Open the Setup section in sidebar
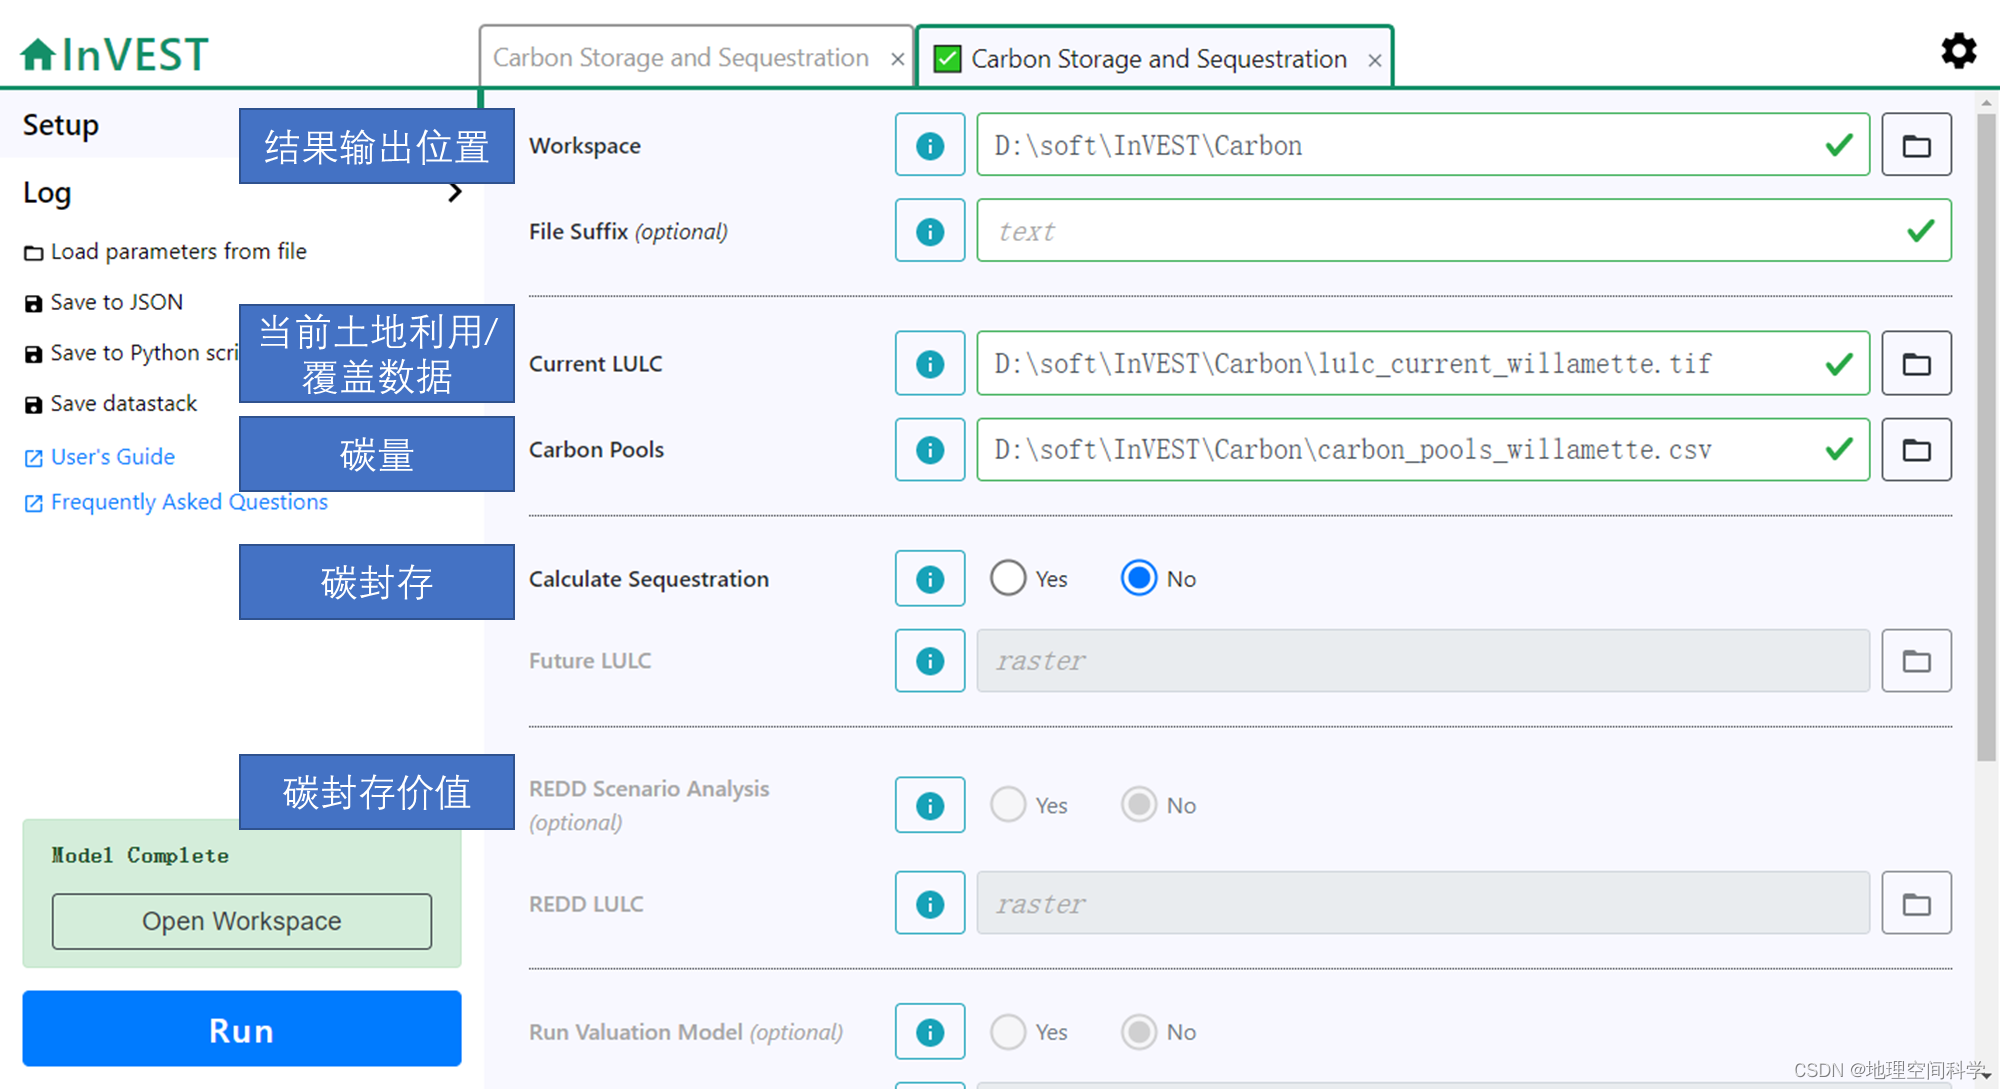This screenshot has width=2000, height=1089. (61, 125)
